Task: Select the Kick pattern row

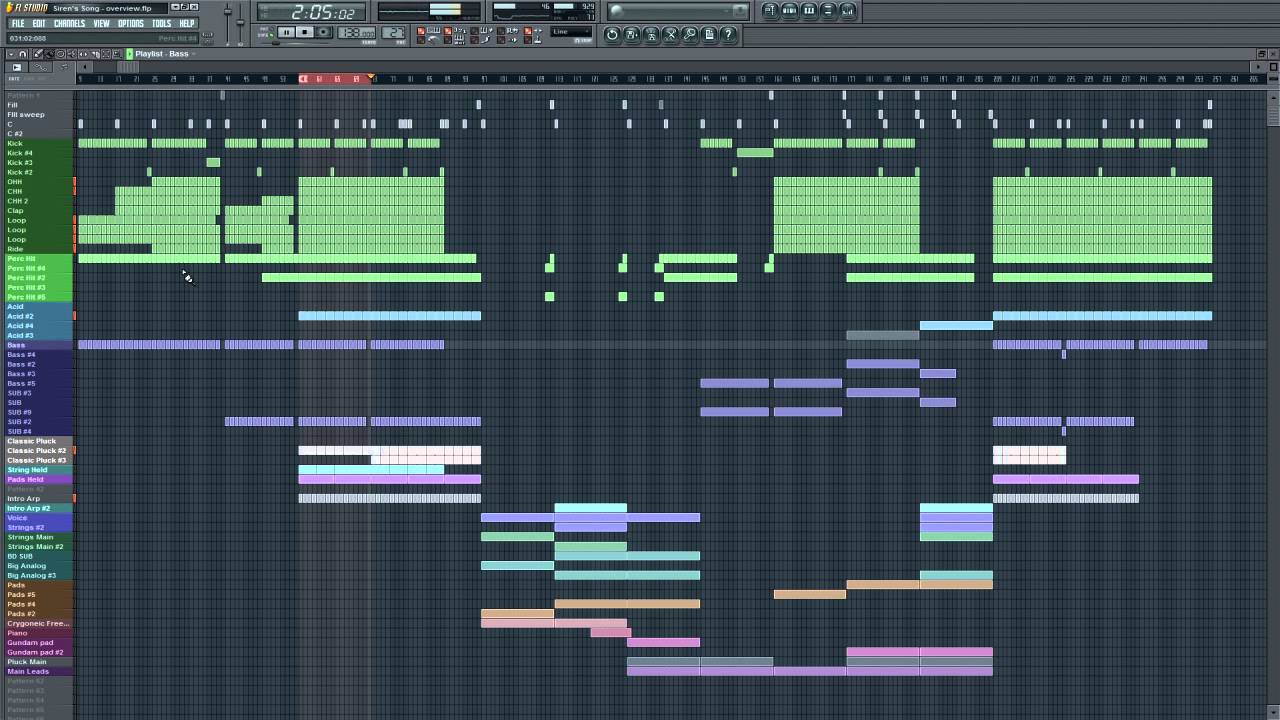Action: [37, 143]
